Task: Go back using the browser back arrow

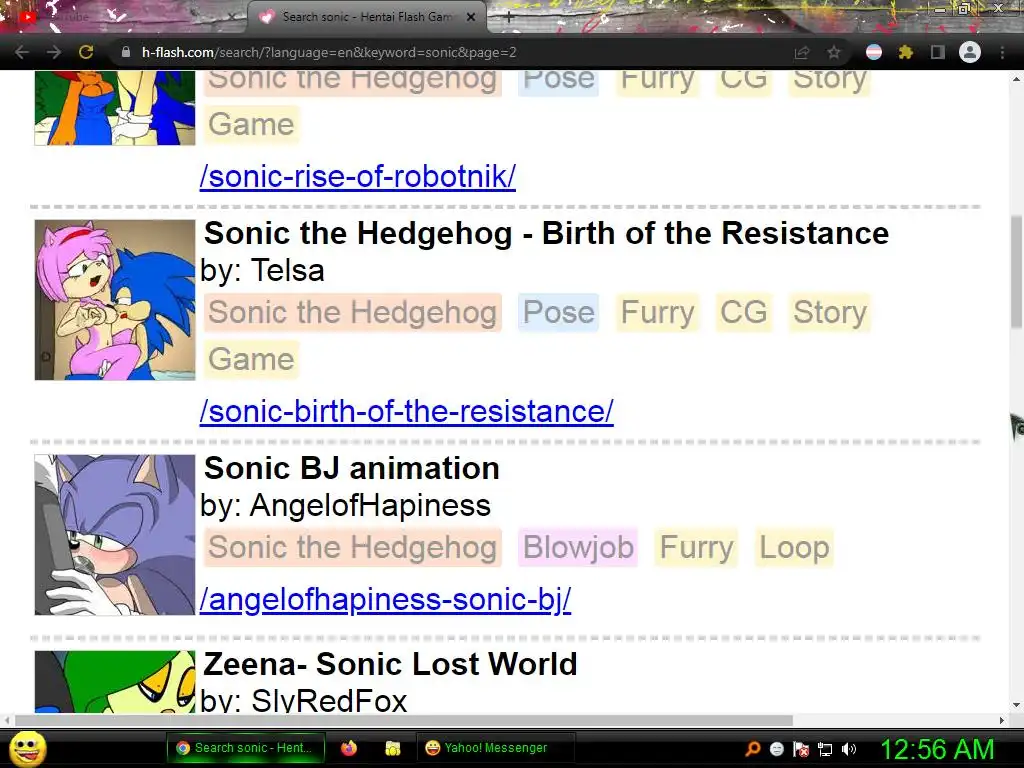Action: tap(22, 52)
